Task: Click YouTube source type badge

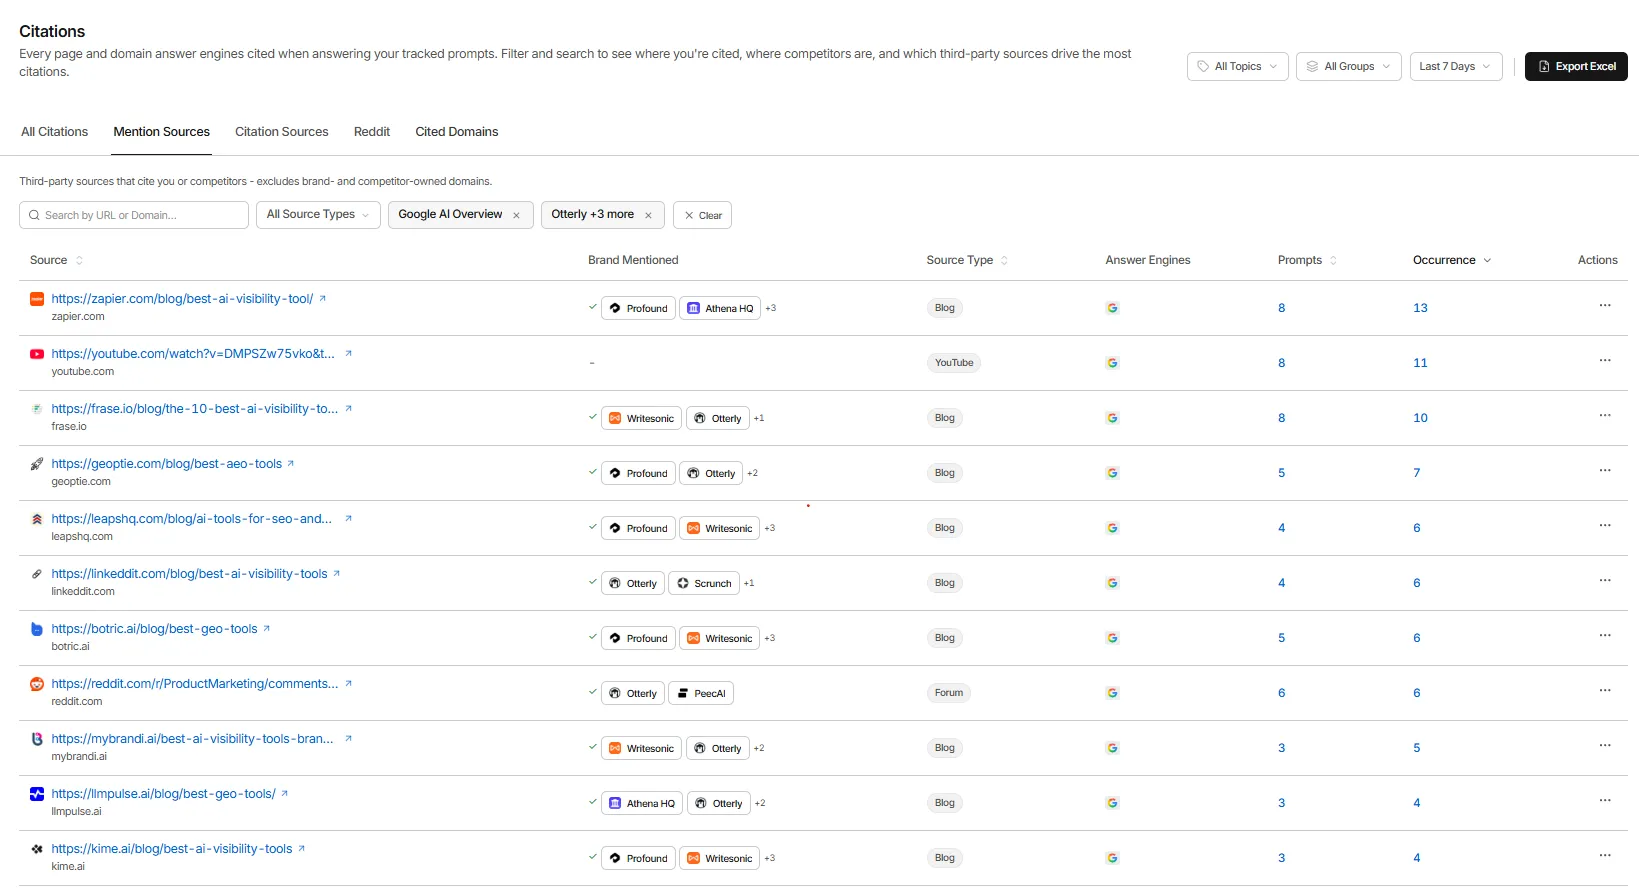Action: [x=954, y=363]
